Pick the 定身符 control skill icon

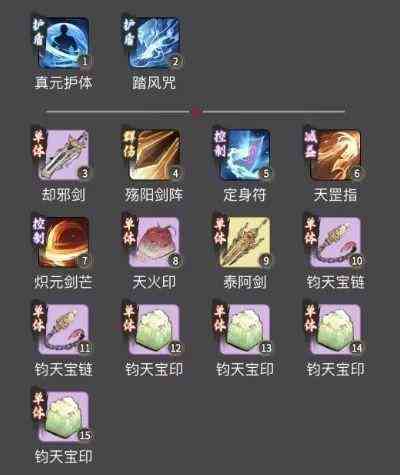pos(245,155)
